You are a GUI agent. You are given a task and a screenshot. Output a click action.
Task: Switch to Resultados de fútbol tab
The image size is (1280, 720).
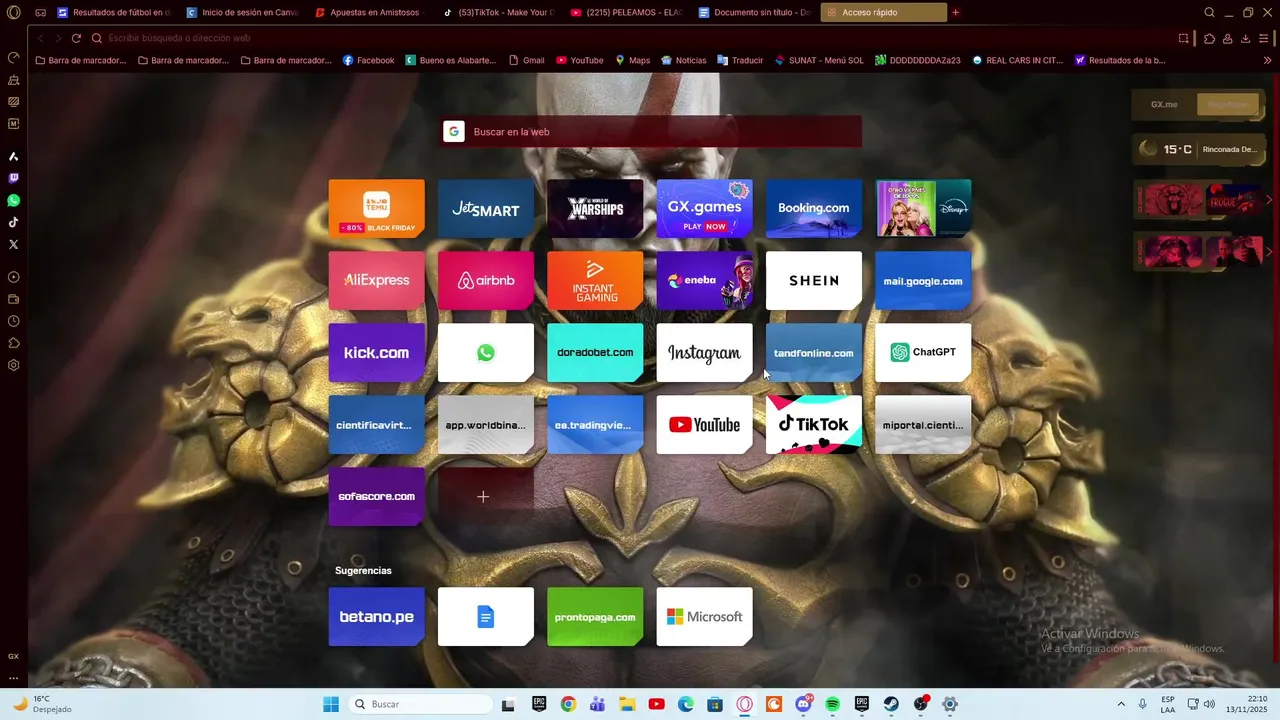click(x=115, y=13)
